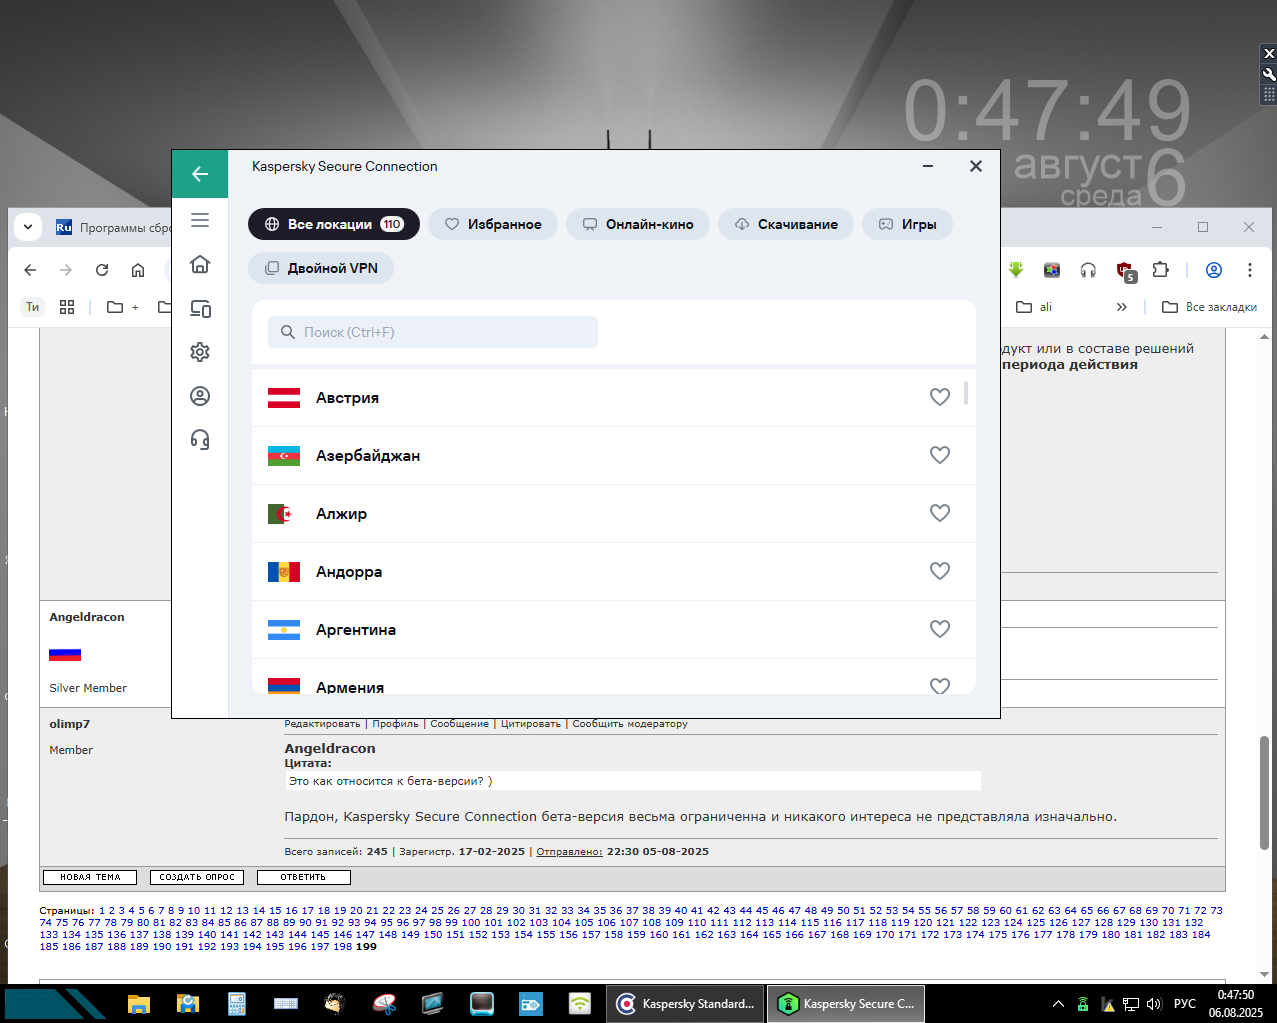Open the settings gear in Kaspersky sidebar
1277x1023 pixels.
coord(200,352)
